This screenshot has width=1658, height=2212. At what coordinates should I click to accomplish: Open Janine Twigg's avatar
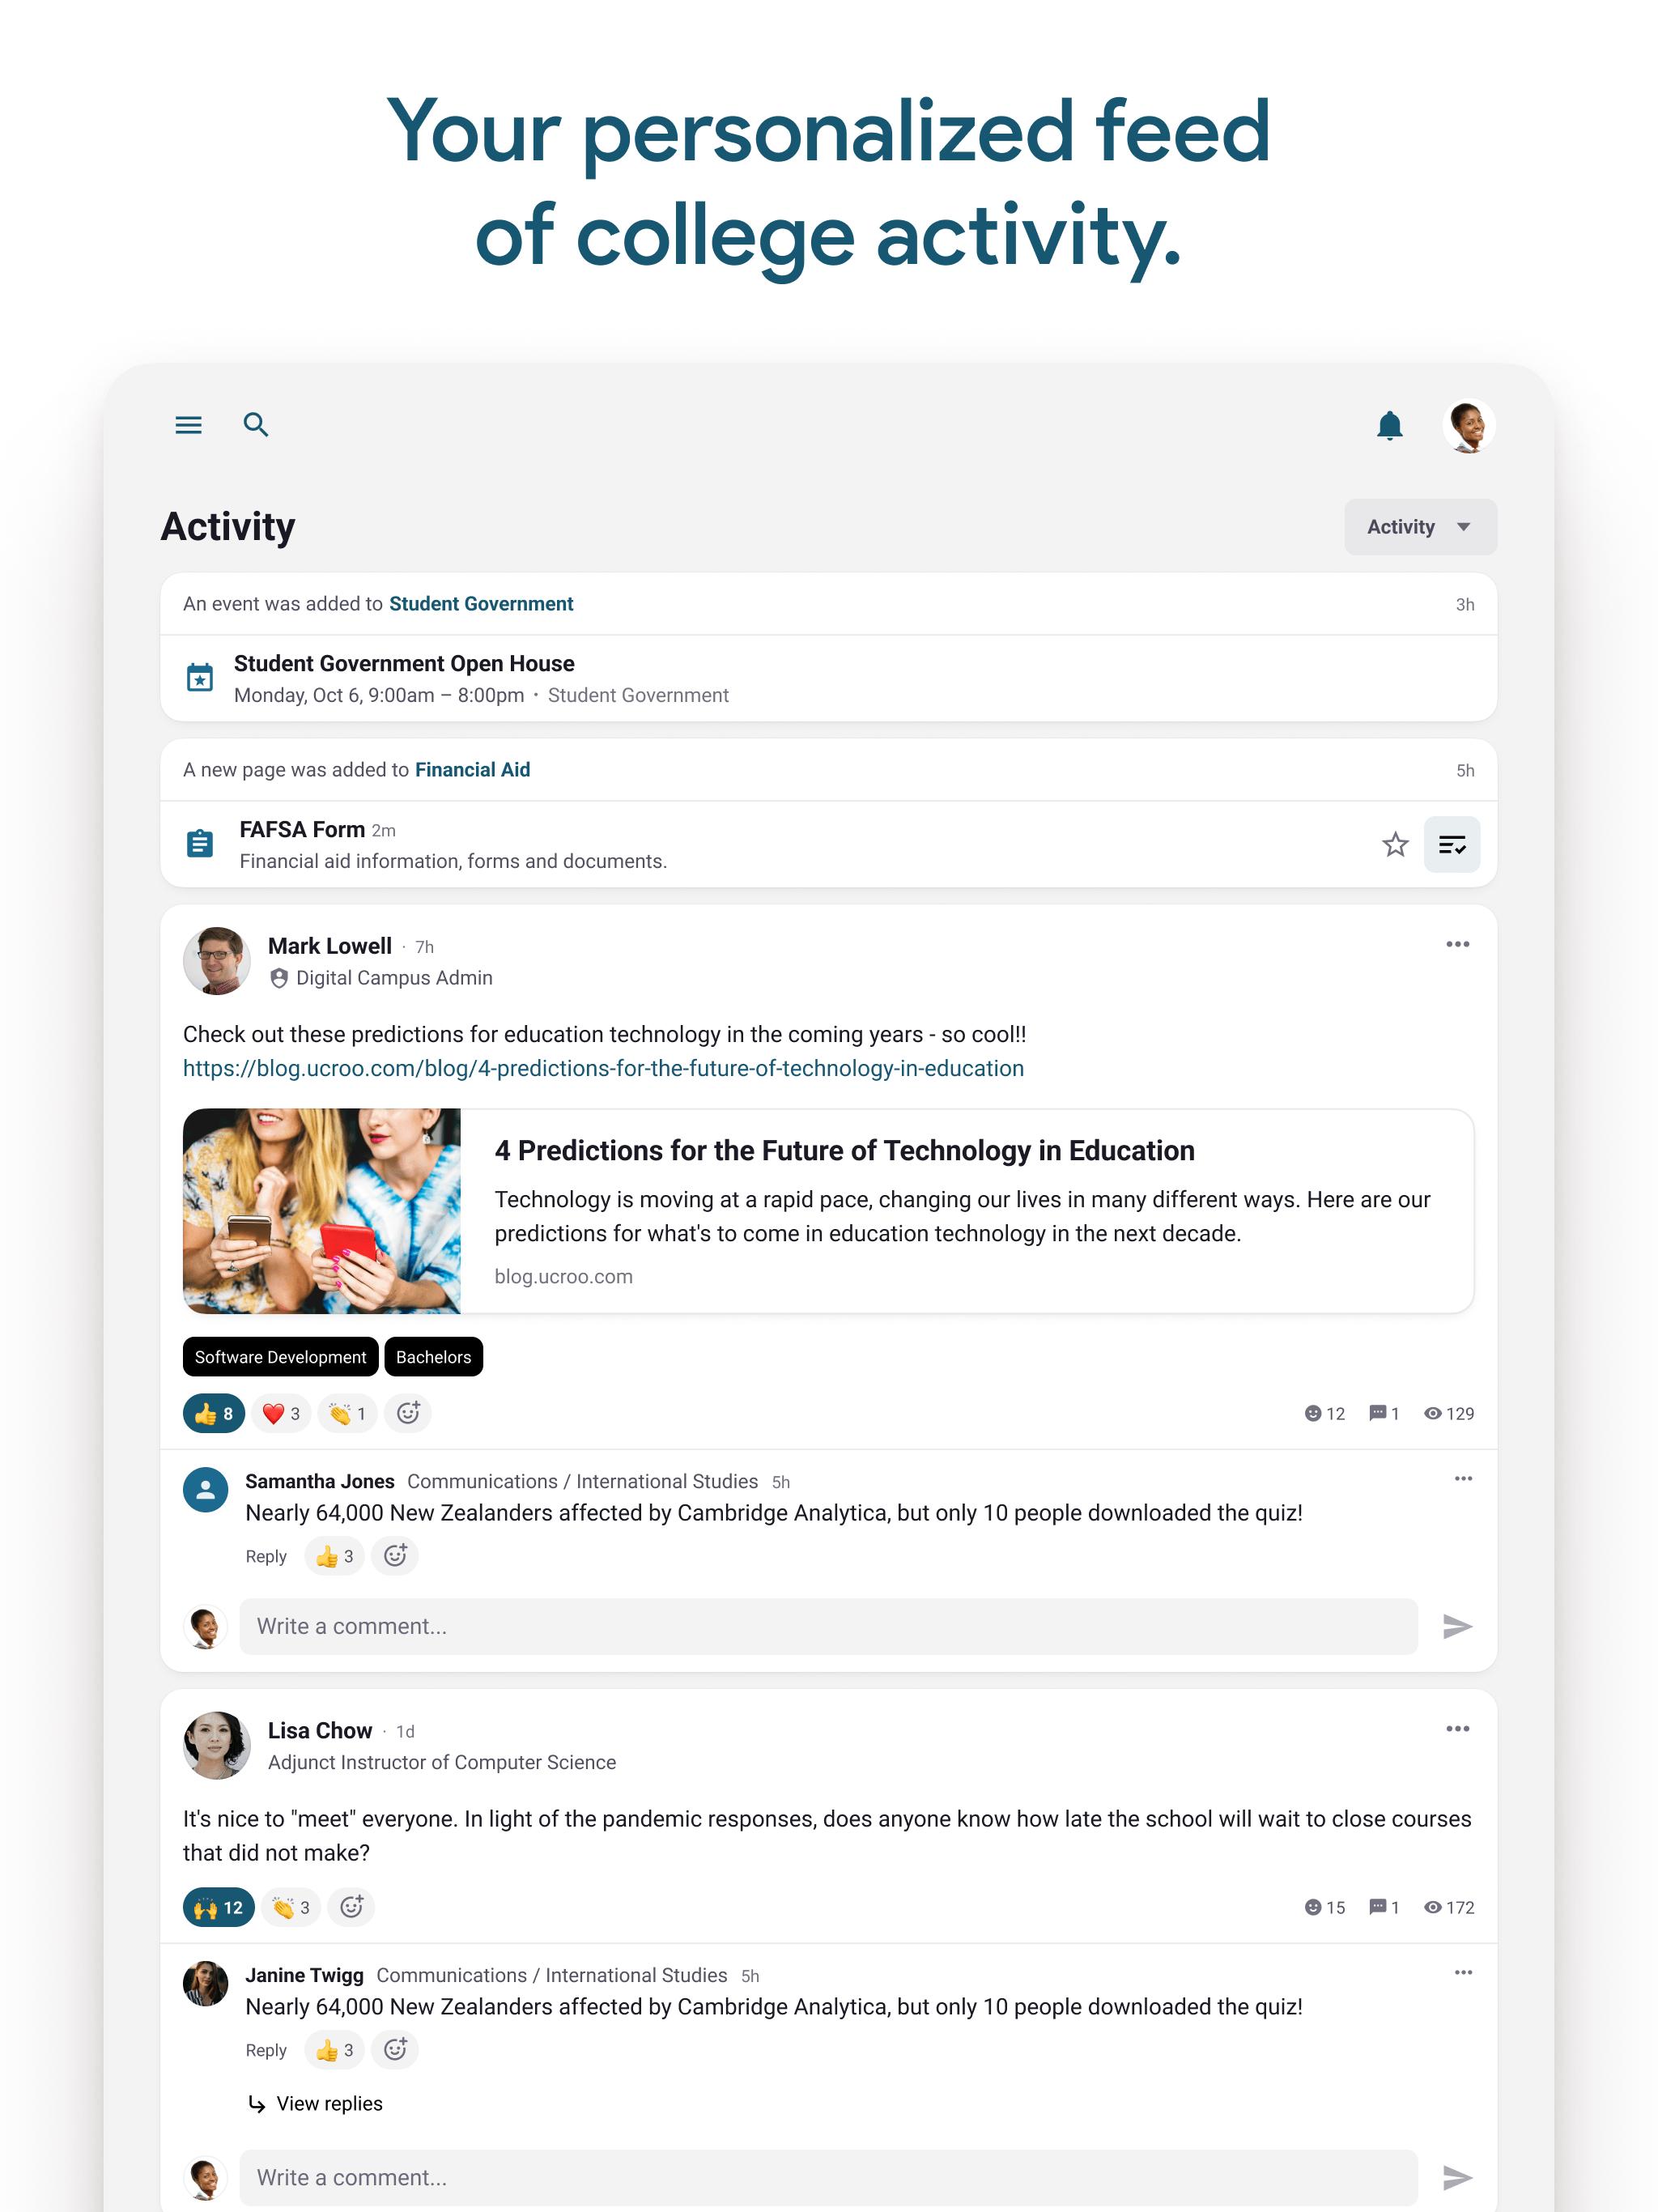[205, 1984]
